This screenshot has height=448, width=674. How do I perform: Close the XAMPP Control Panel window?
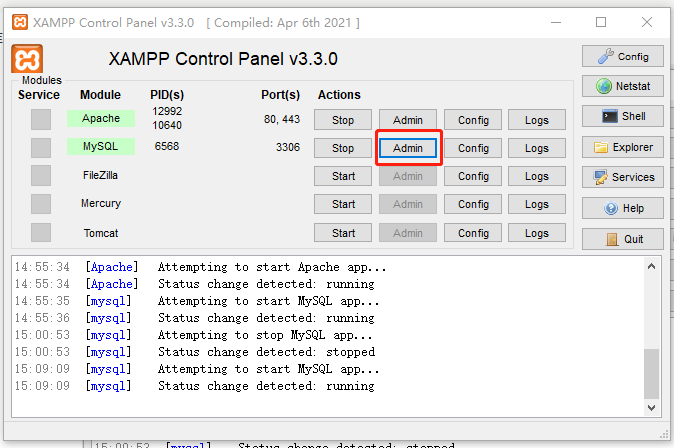tap(647, 22)
